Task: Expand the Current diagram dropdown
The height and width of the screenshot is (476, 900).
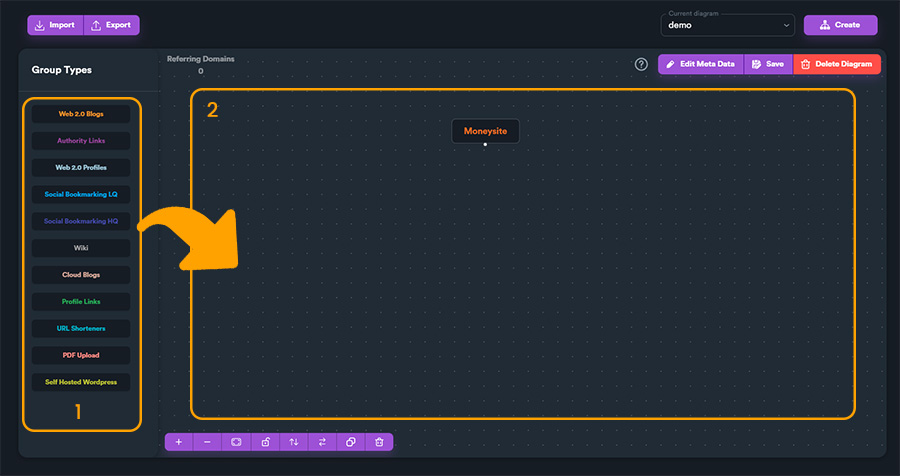Action: click(x=728, y=25)
